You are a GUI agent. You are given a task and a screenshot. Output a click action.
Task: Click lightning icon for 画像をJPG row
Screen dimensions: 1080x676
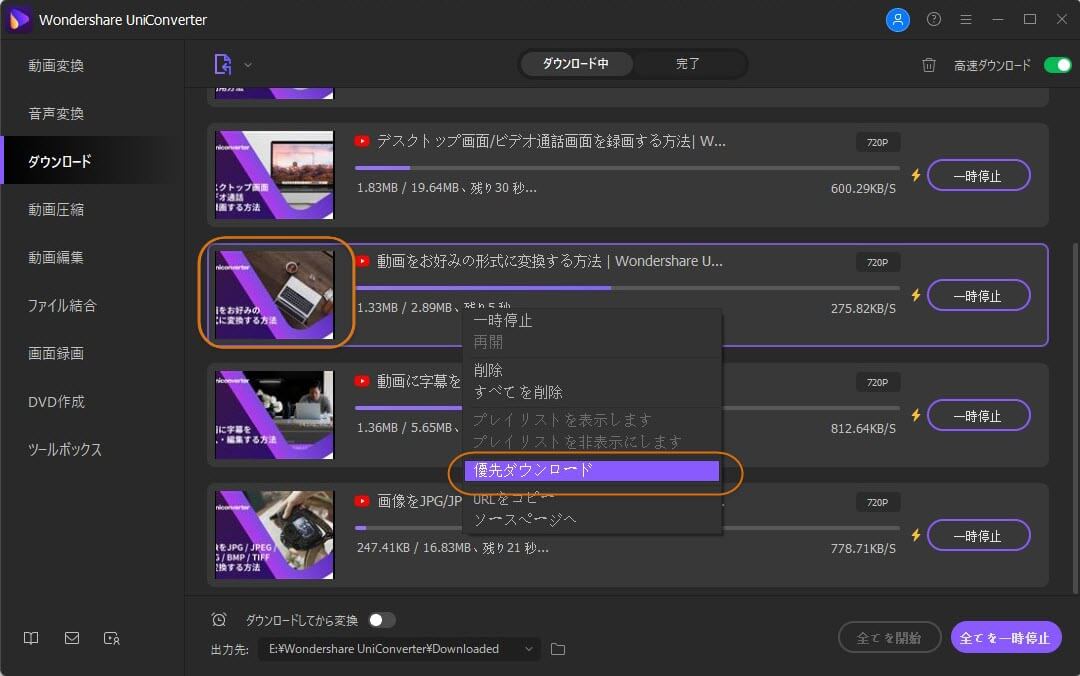915,535
